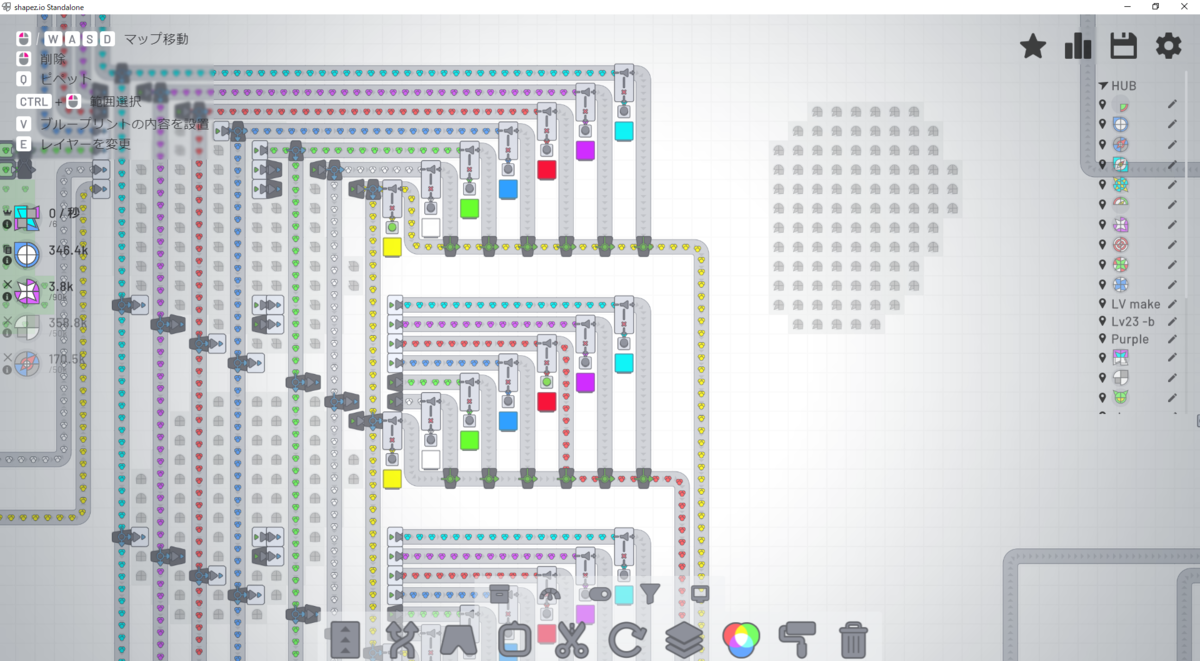Viewport: 1200px width, 661px height.
Task: Go to green cat-eared shape waypoint
Action: (x=1121, y=397)
